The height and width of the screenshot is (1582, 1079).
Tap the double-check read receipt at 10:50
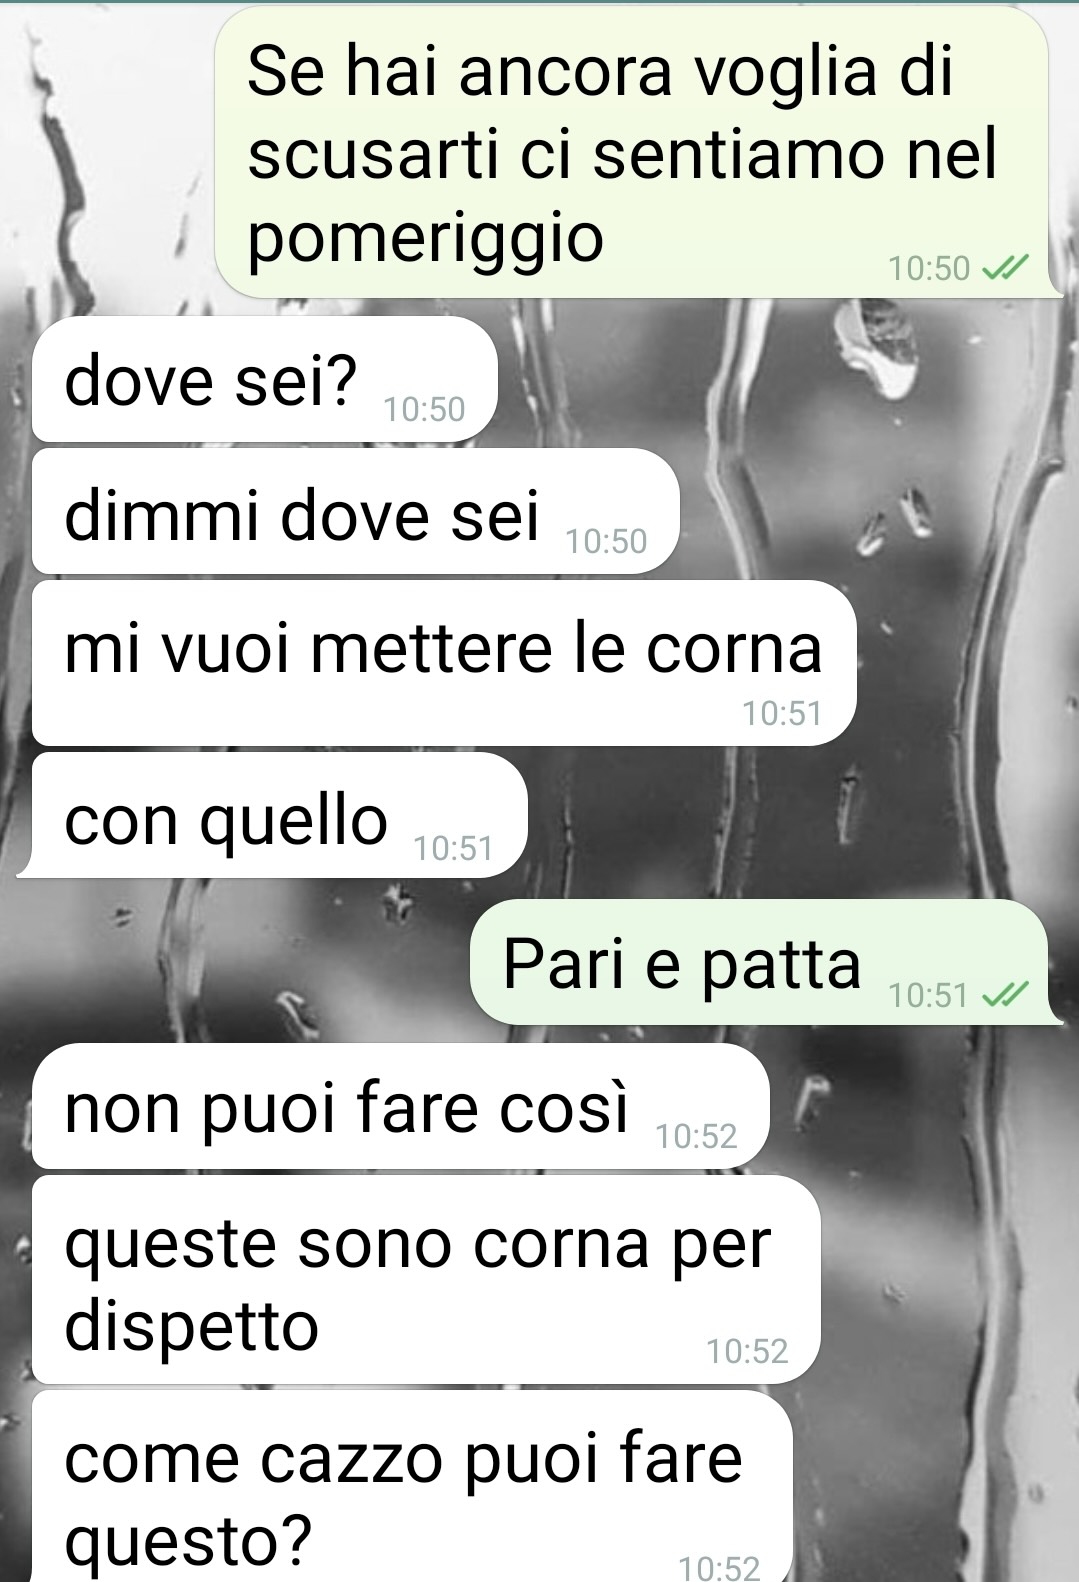(1006, 267)
